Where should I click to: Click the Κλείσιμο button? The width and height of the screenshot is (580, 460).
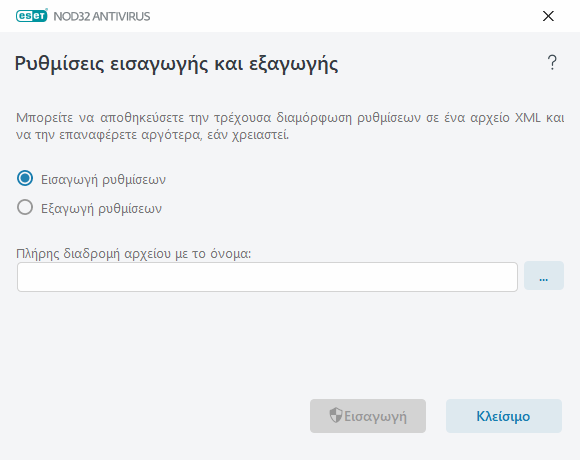(503, 416)
